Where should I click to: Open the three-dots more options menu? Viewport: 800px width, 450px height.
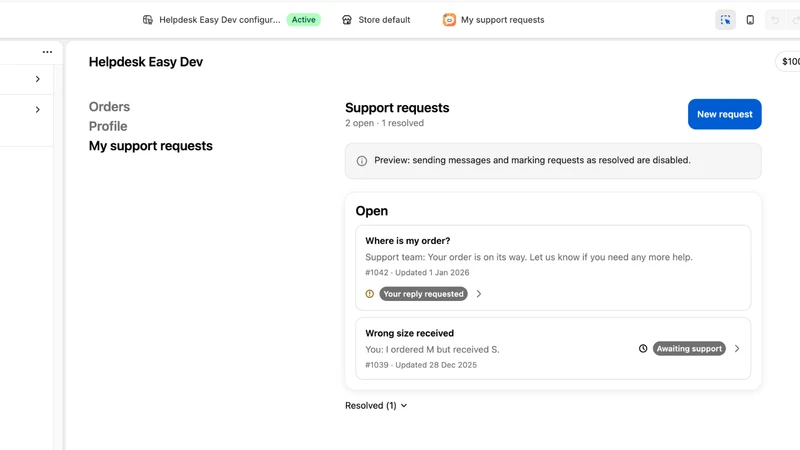click(x=47, y=52)
